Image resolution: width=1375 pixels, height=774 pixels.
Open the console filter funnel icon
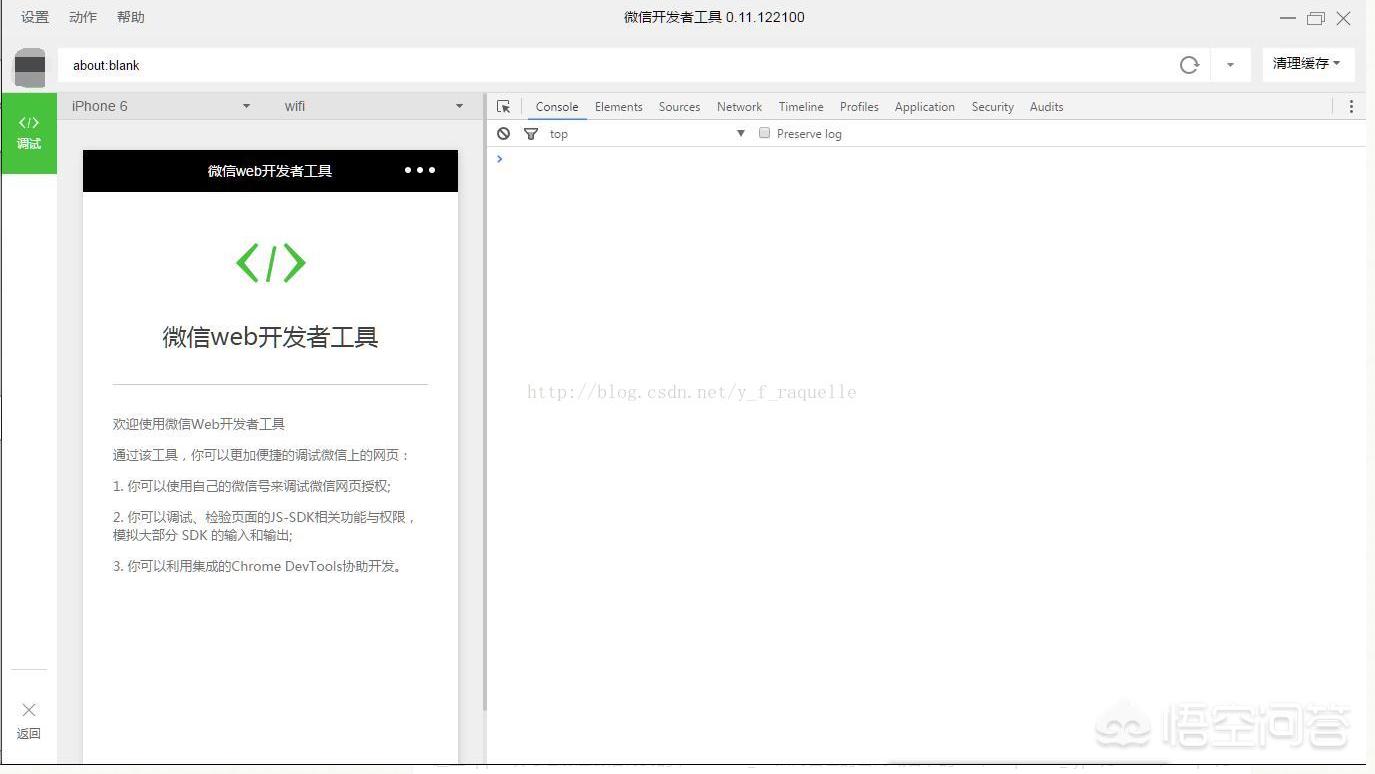pos(531,133)
